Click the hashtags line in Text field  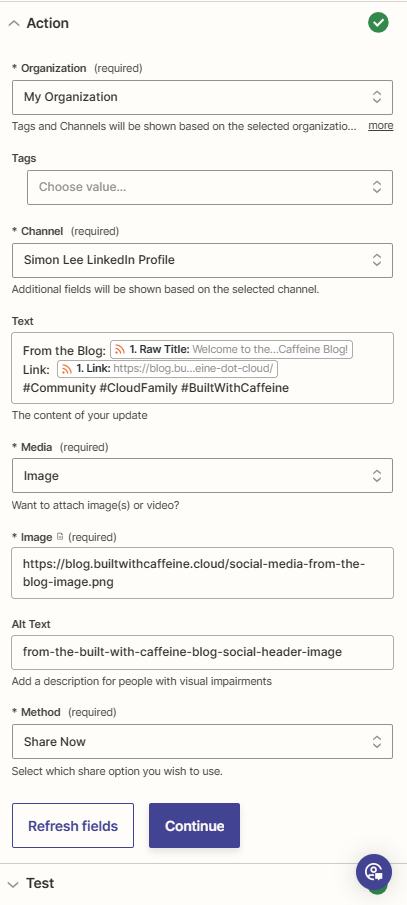[156, 388]
